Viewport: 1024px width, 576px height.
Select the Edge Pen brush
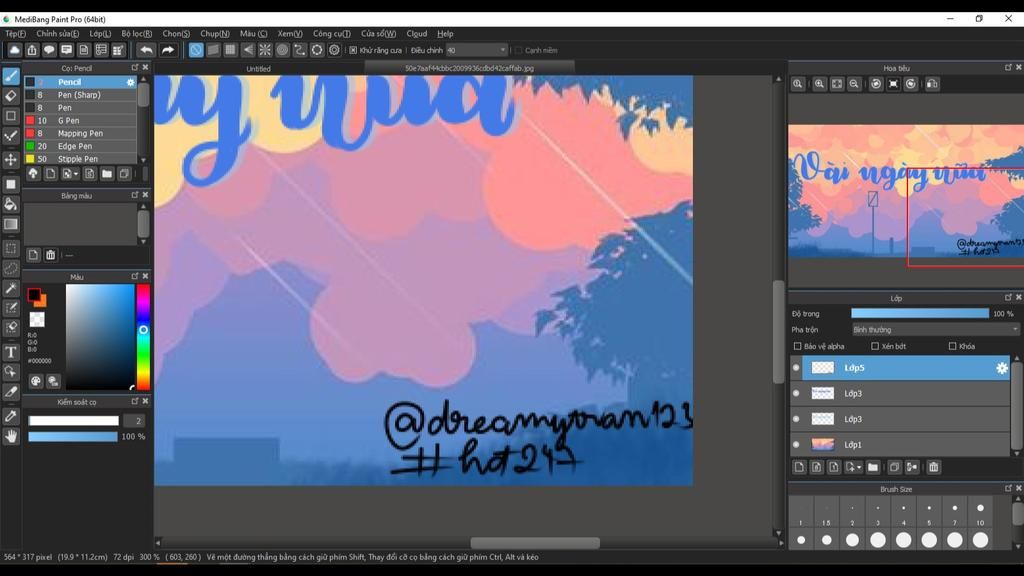[x=80, y=146]
